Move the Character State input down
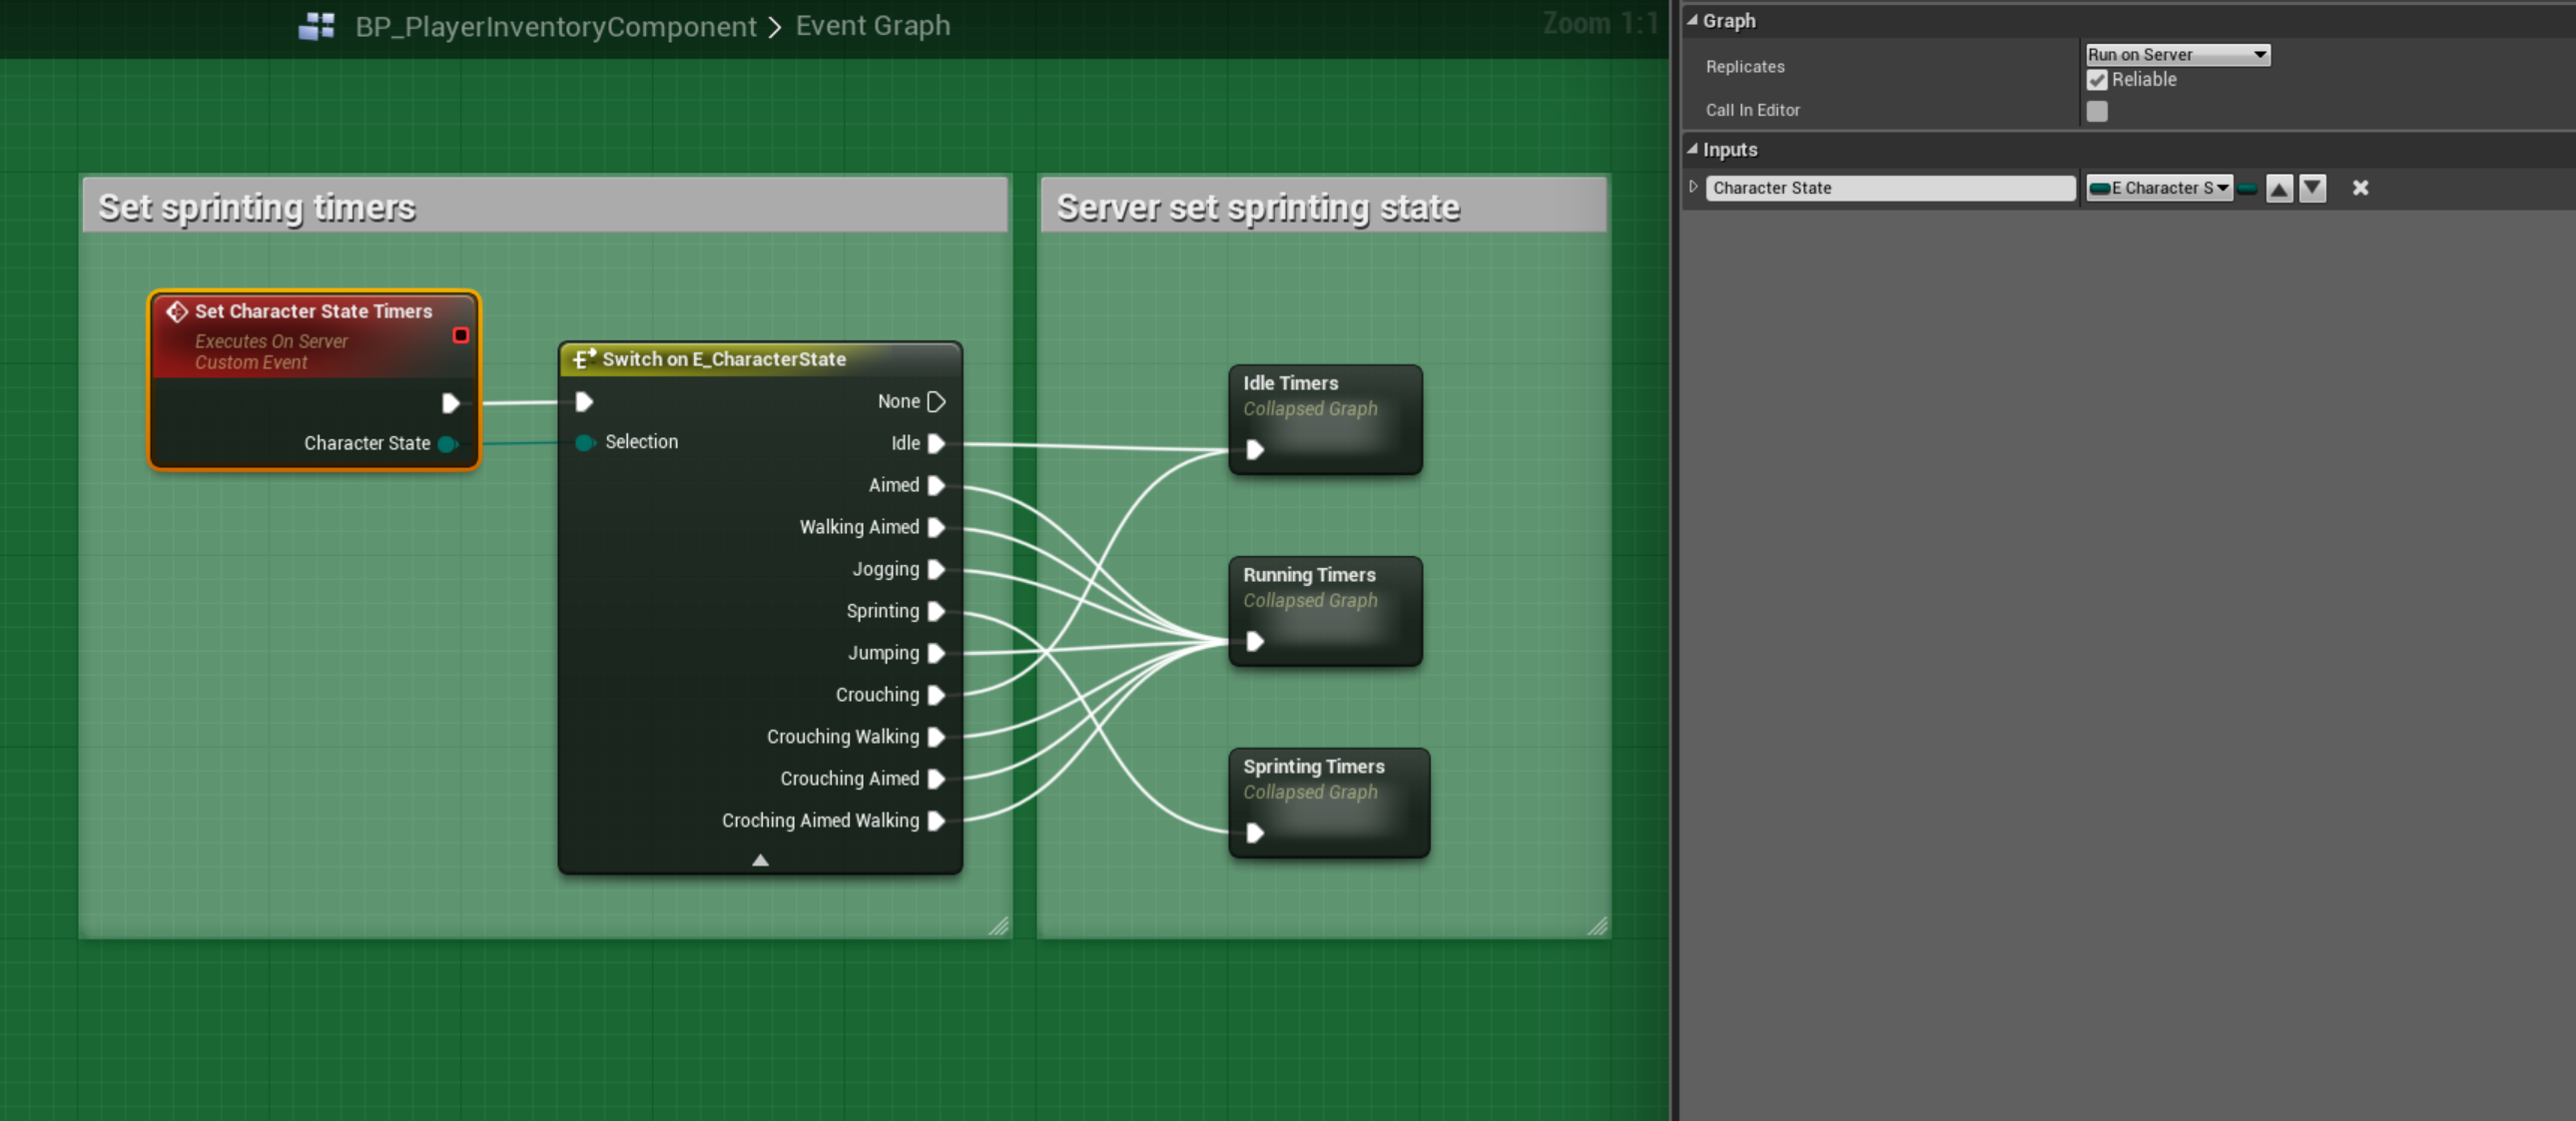The width and height of the screenshot is (2576, 1121). coord(2312,188)
